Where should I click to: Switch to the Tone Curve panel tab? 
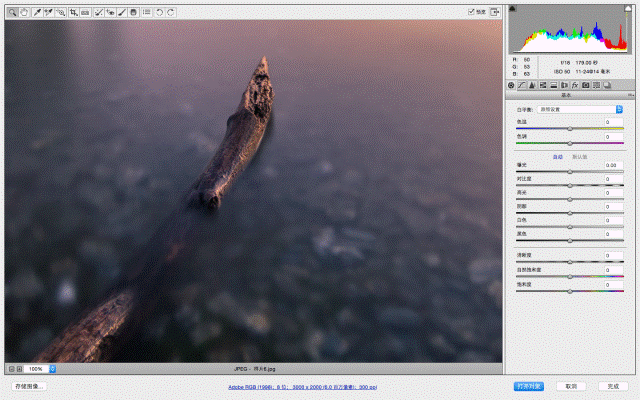521,86
